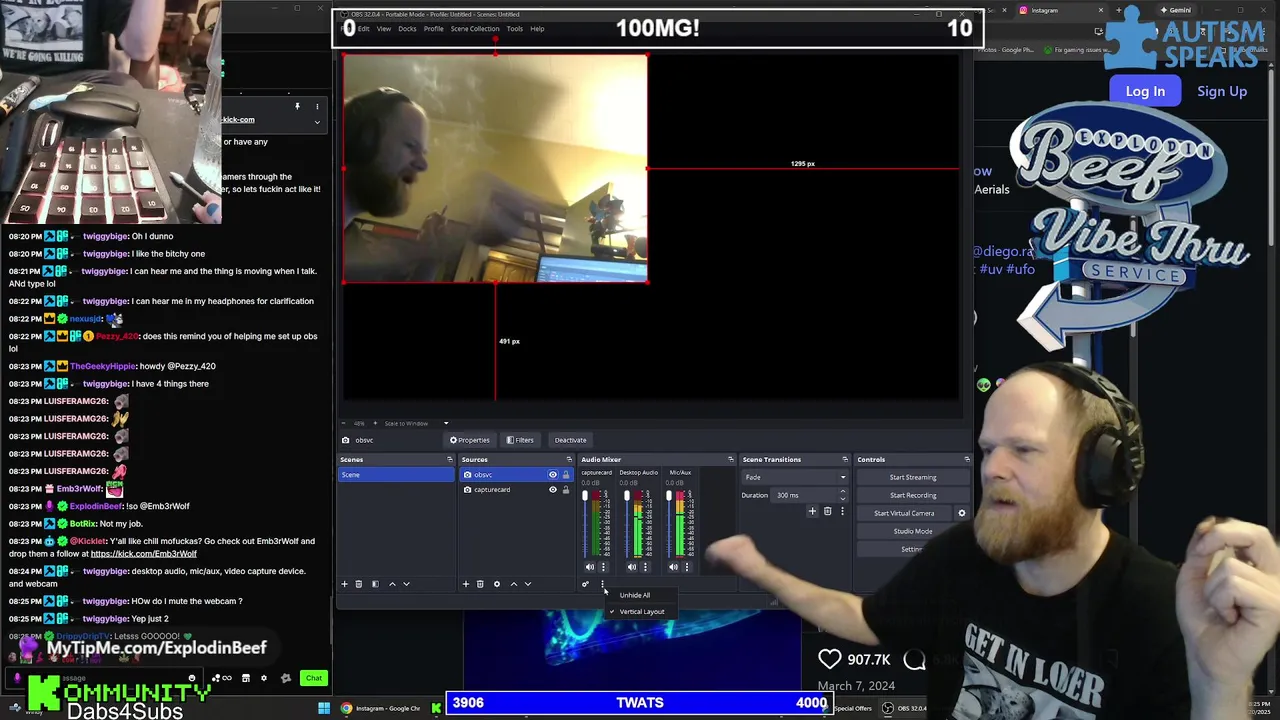Open Docks menu in OBS

pos(407,29)
